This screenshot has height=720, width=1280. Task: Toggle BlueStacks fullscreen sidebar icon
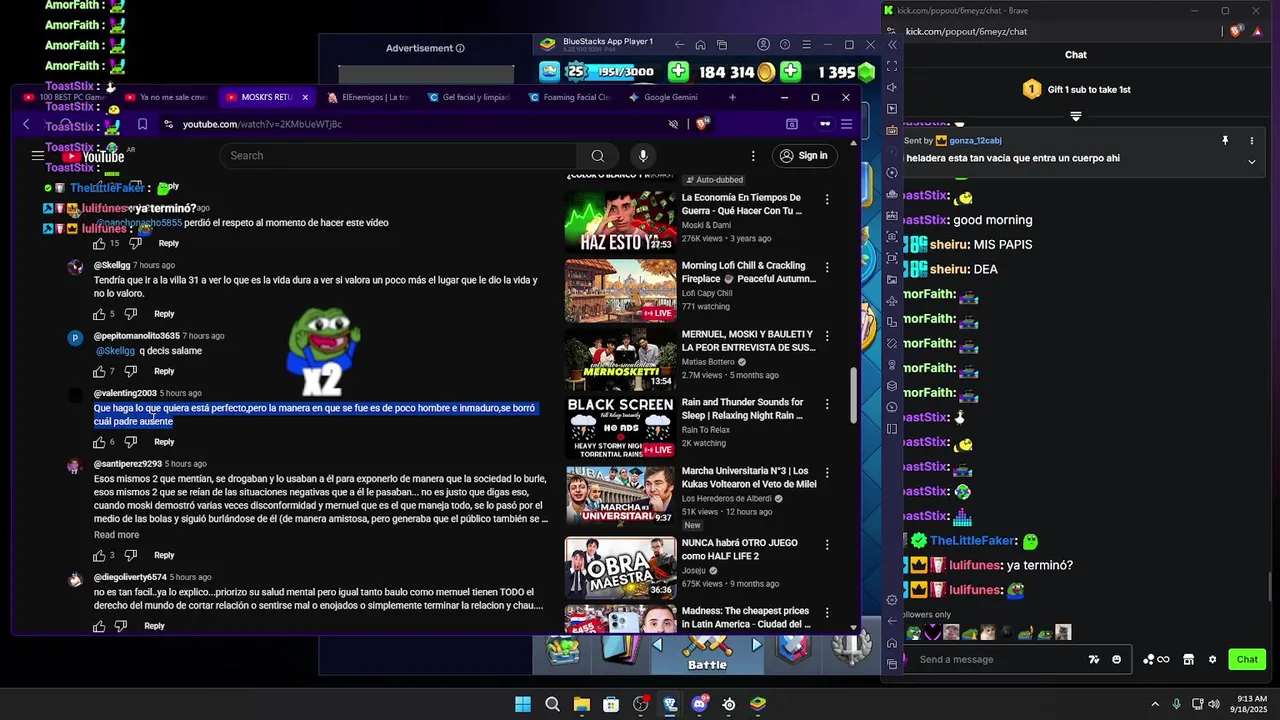coord(892,66)
